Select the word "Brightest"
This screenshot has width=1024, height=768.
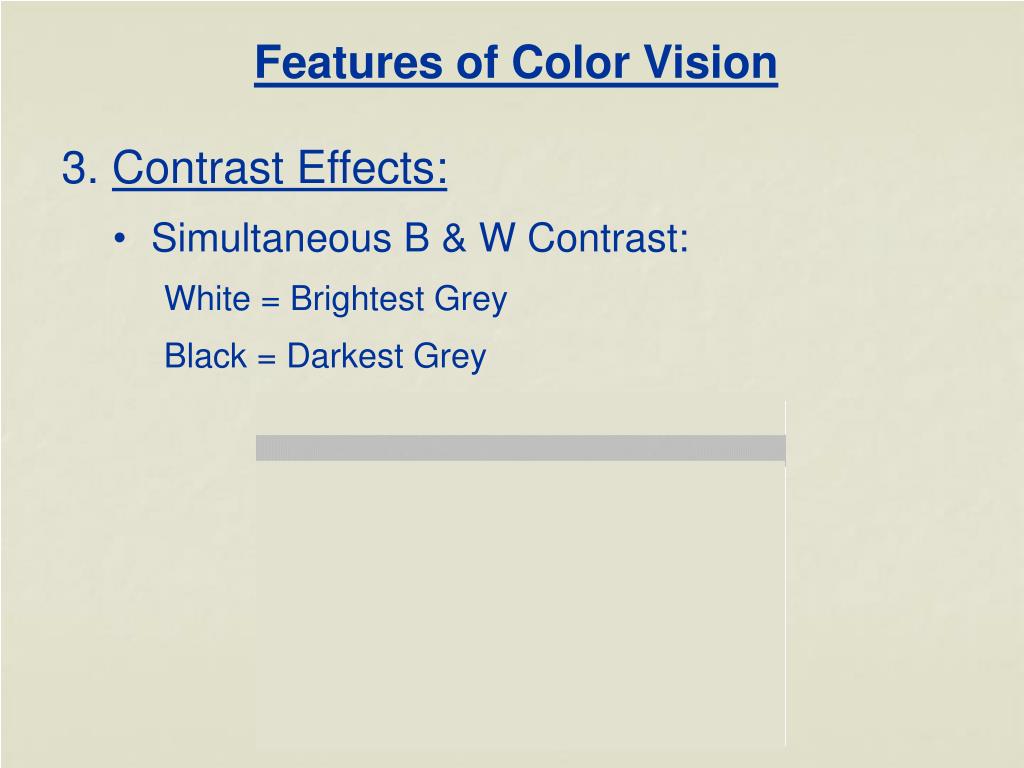pyautogui.click(x=357, y=299)
